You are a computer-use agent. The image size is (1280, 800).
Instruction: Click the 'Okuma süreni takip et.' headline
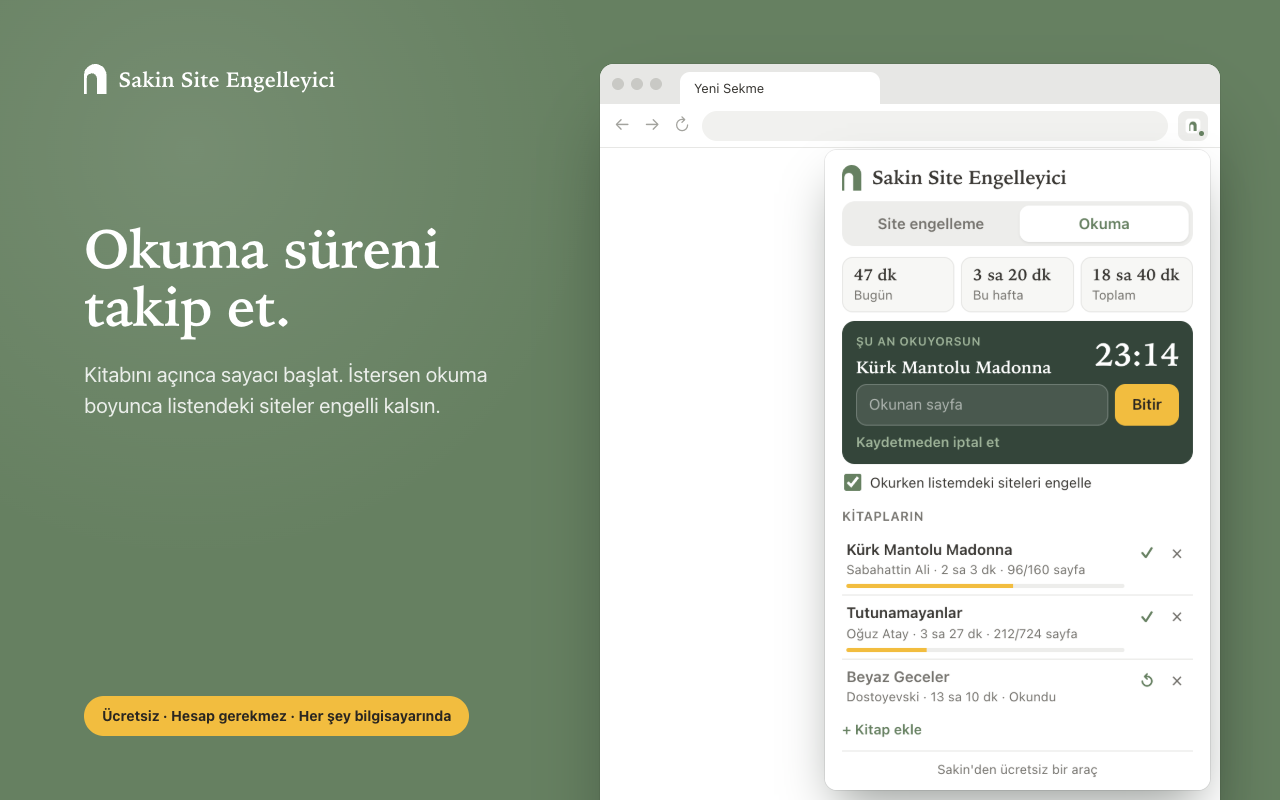262,279
